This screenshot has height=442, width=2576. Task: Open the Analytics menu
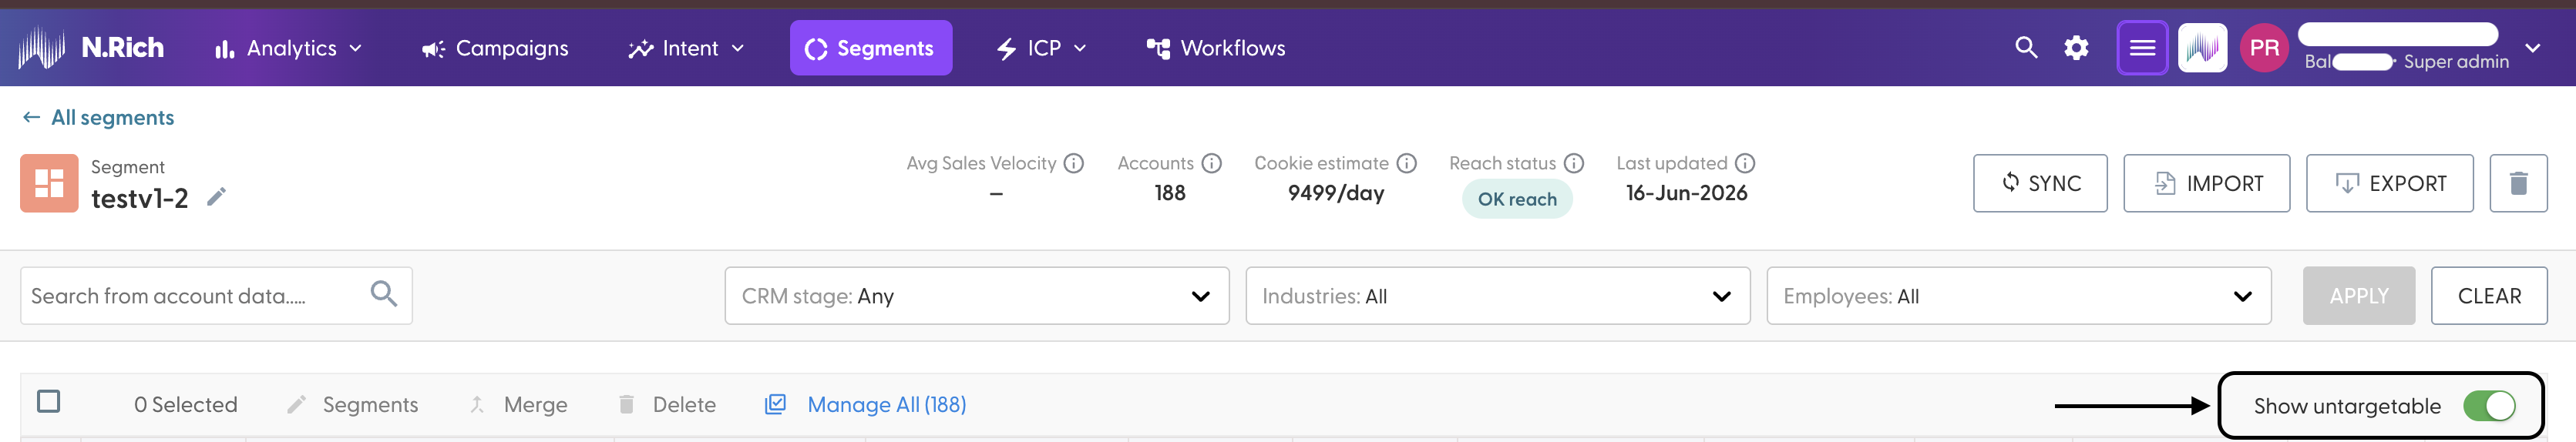click(x=288, y=48)
